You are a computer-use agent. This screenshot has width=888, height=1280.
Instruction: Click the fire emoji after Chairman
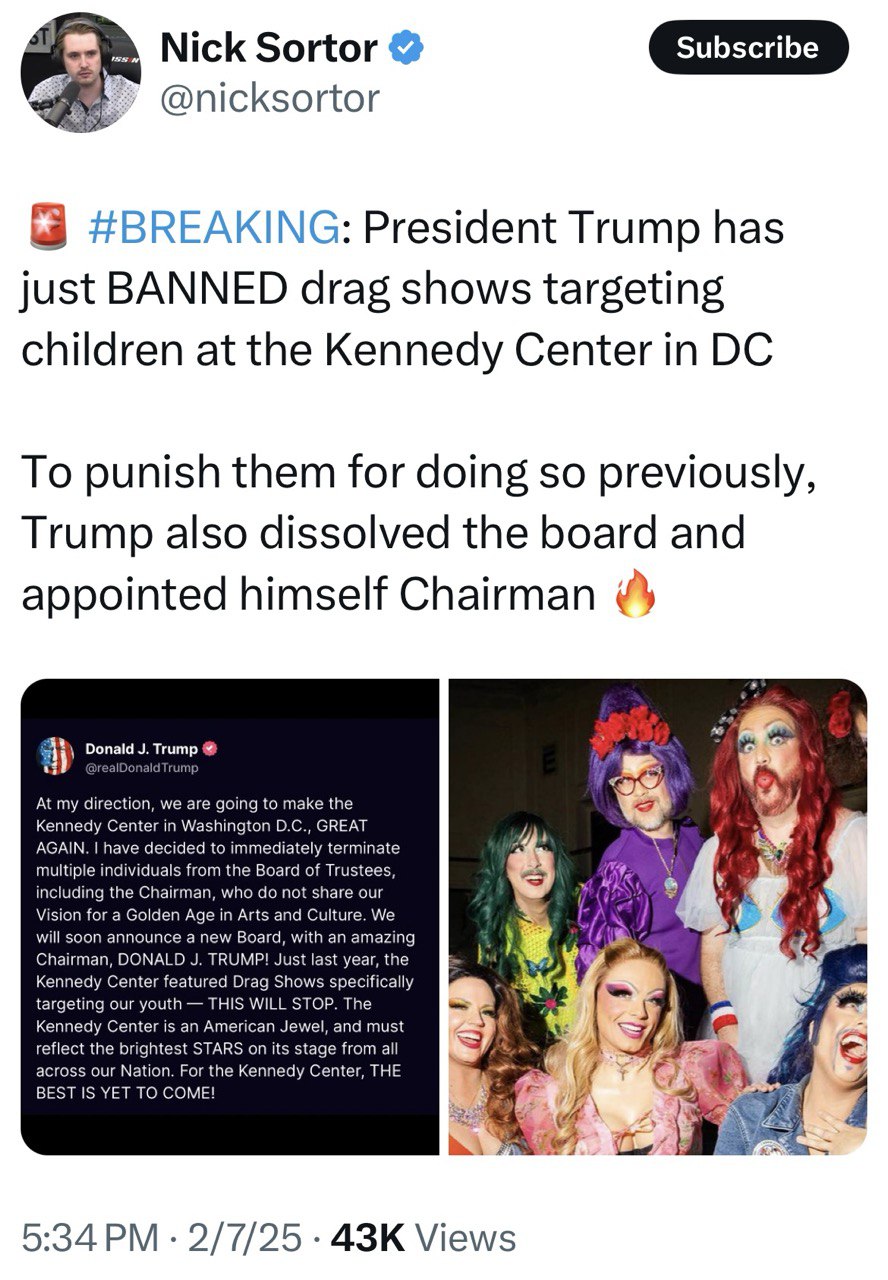(x=635, y=595)
